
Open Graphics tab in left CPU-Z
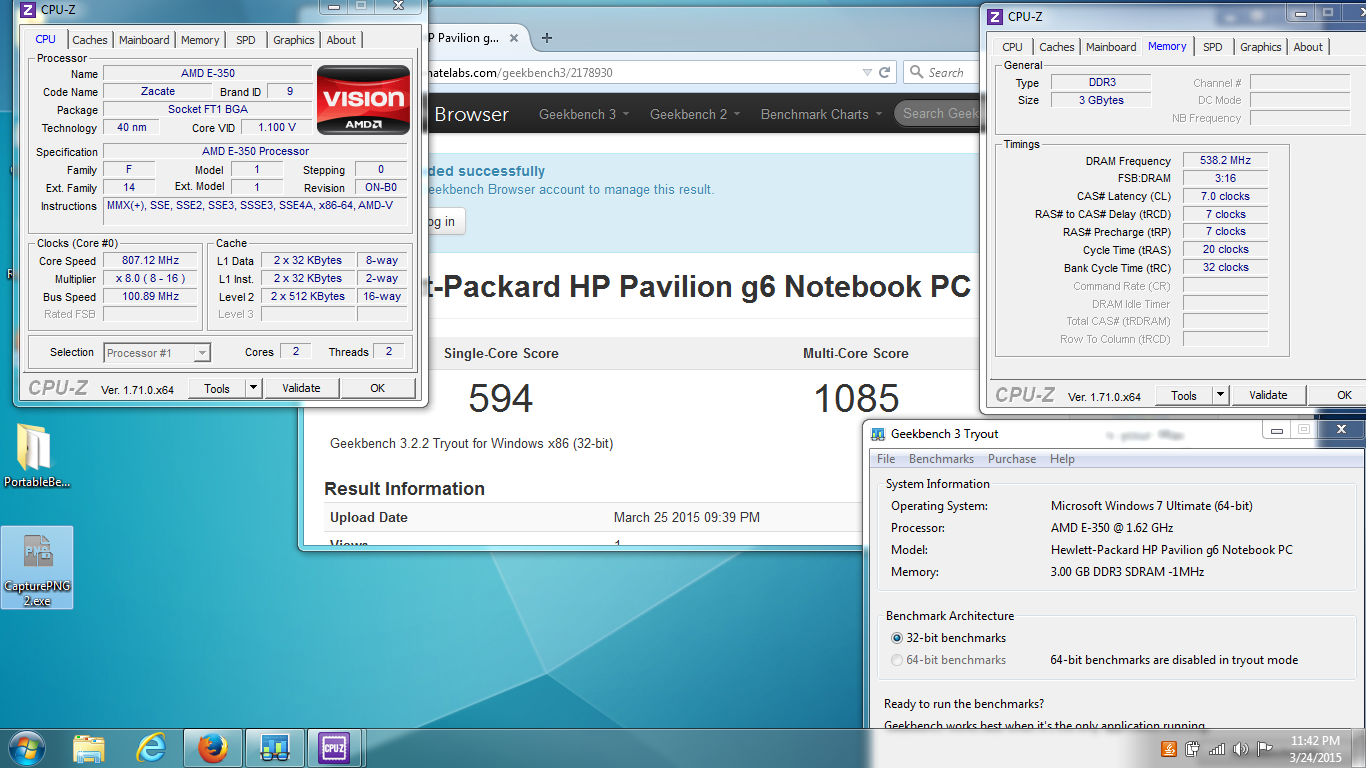(294, 40)
